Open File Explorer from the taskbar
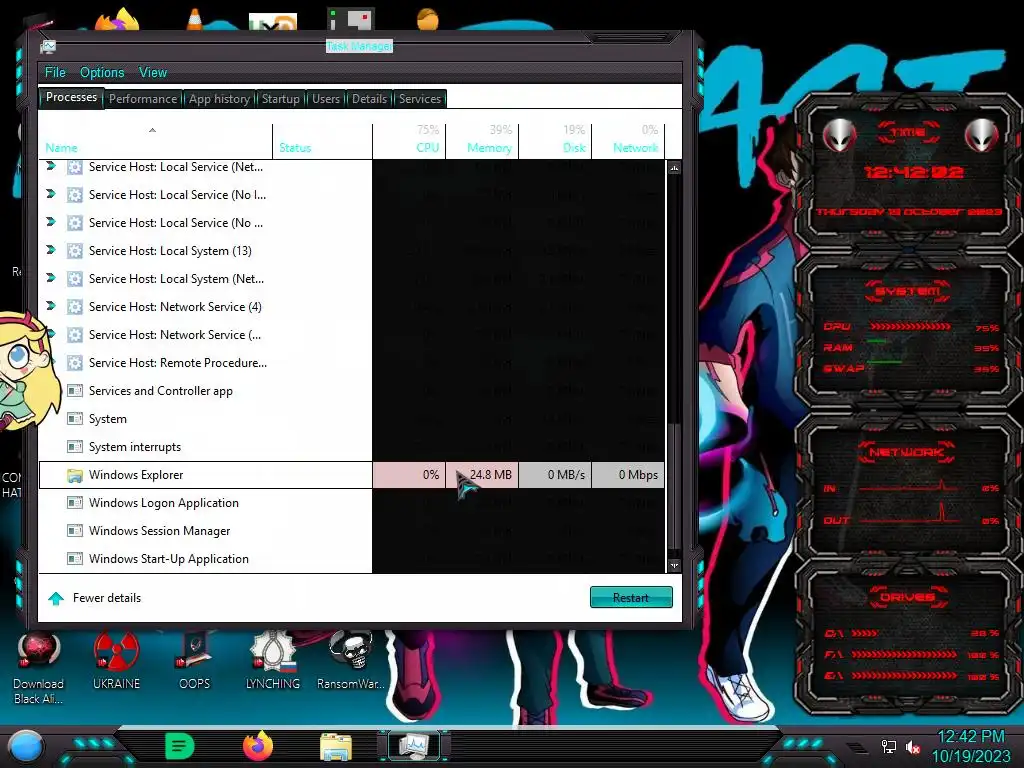 point(336,746)
